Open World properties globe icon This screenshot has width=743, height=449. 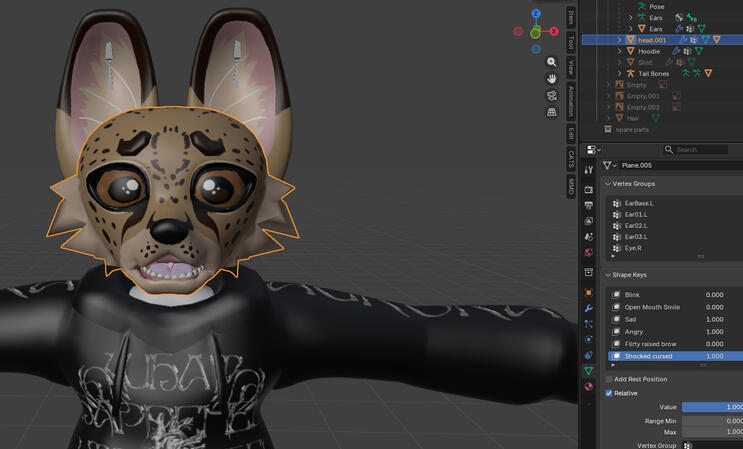pos(589,252)
